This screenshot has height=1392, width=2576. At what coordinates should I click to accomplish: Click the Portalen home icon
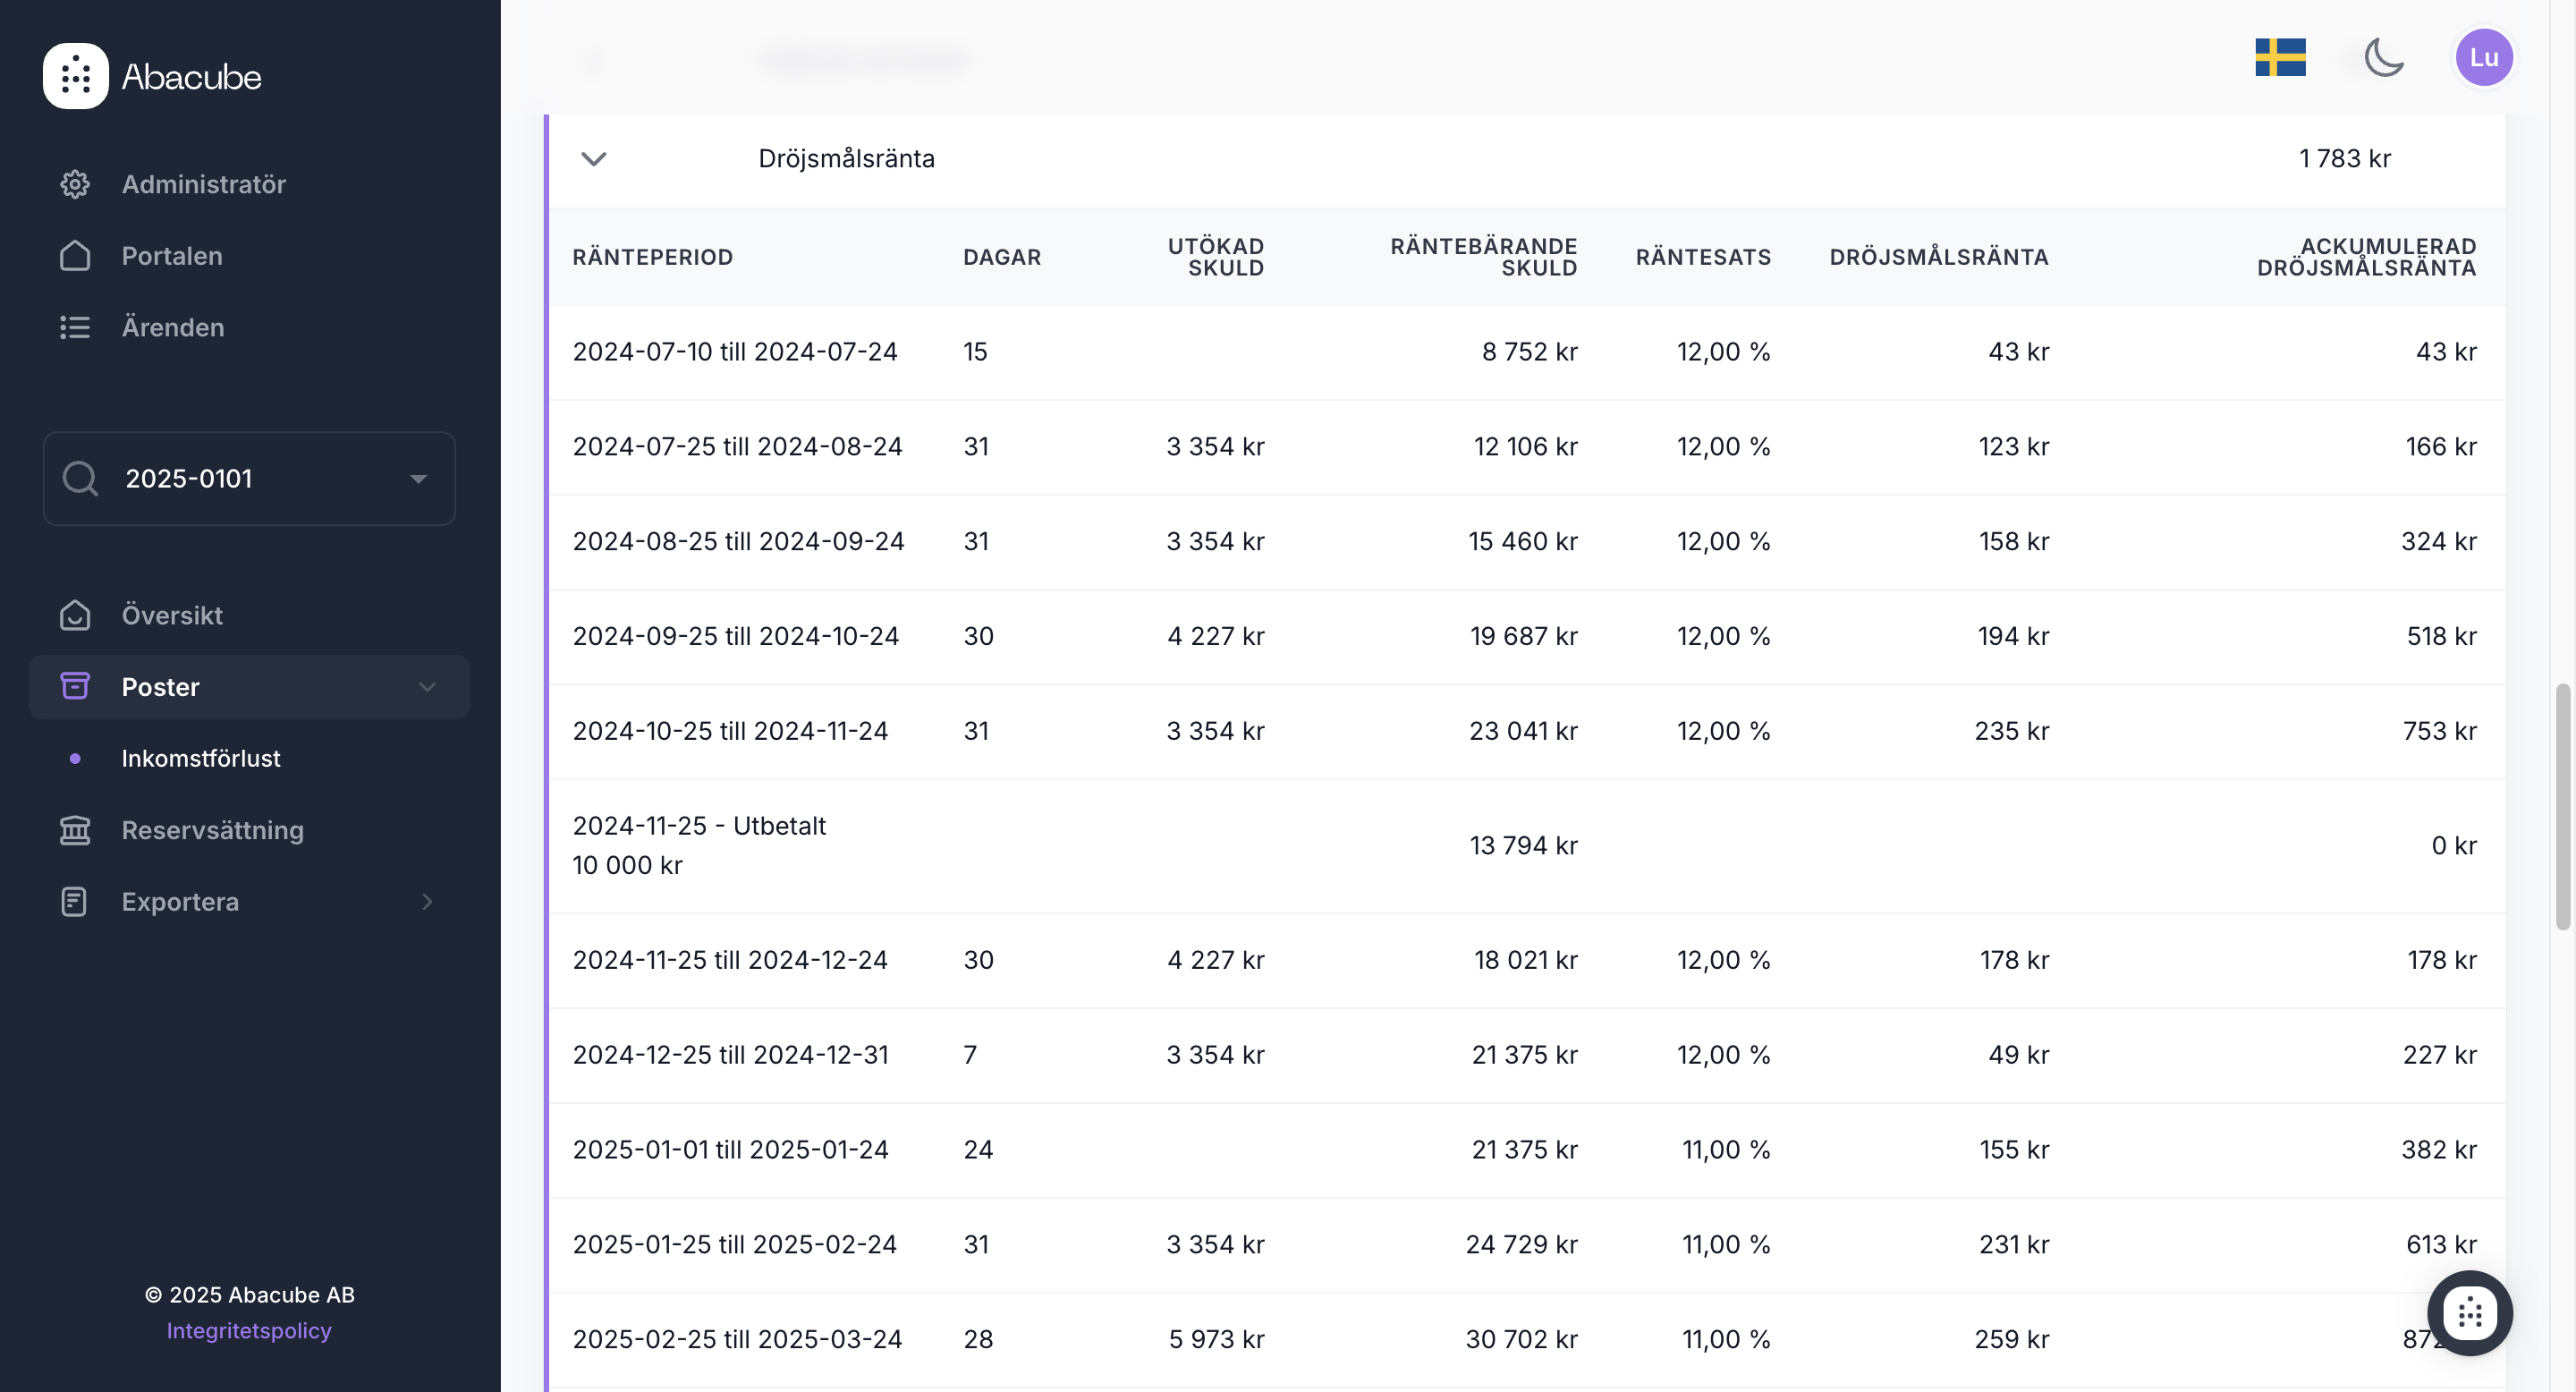click(x=75, y=256)
